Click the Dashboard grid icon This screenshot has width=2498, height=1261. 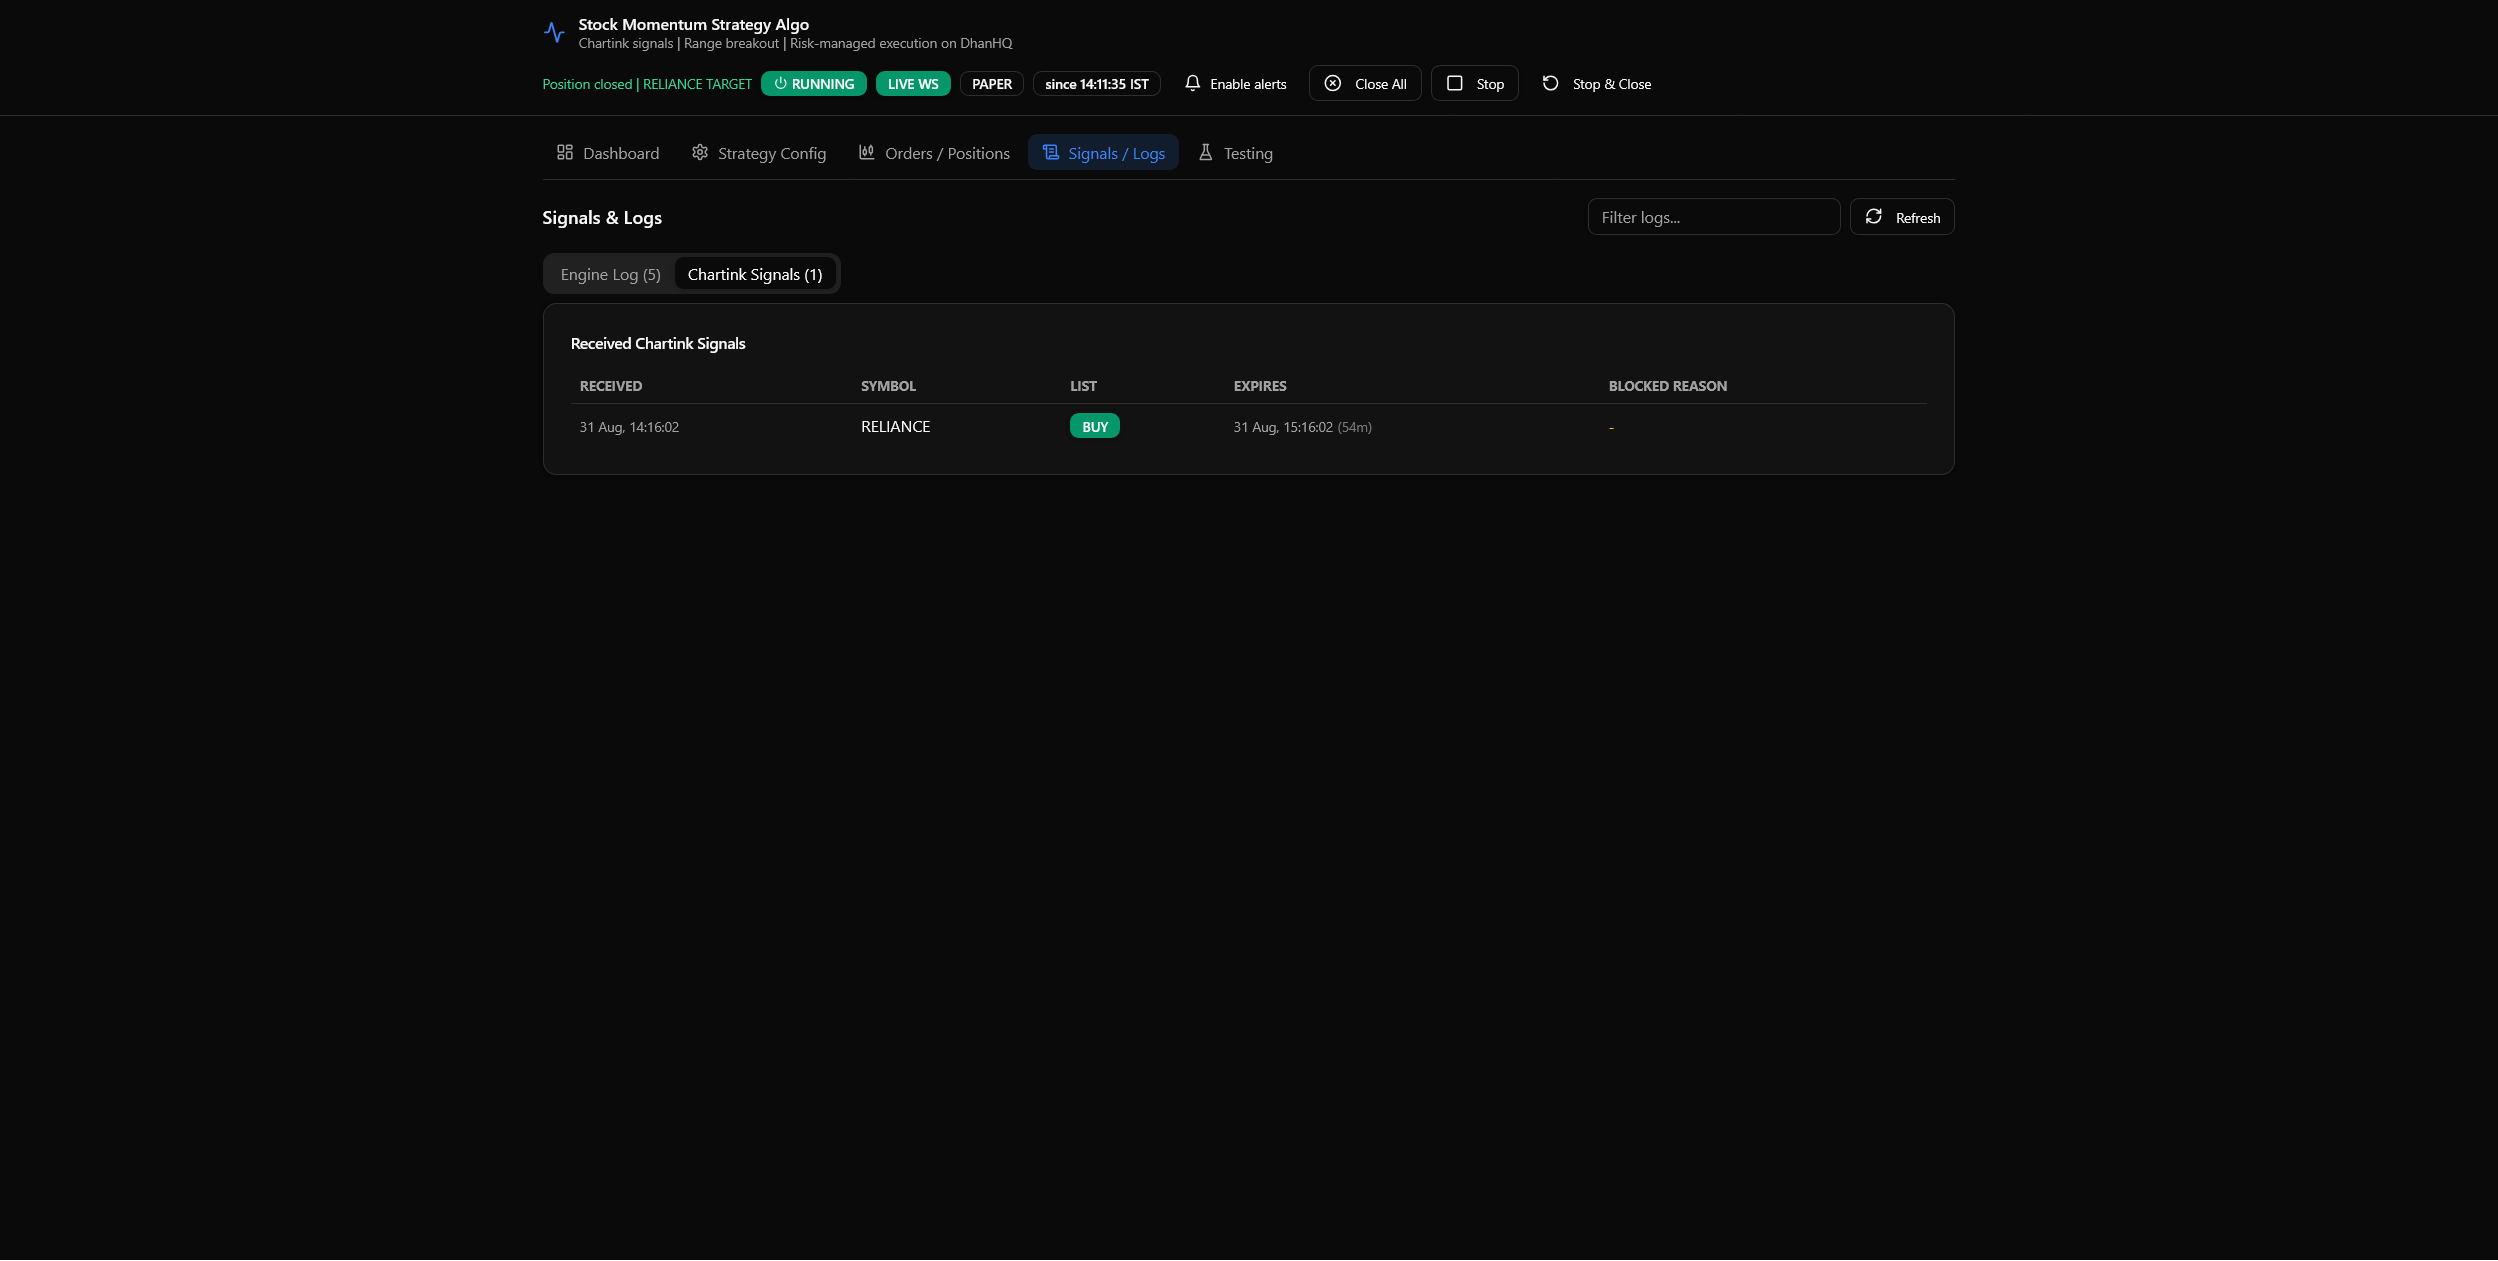pyautogui.click(x=565, y=152)
